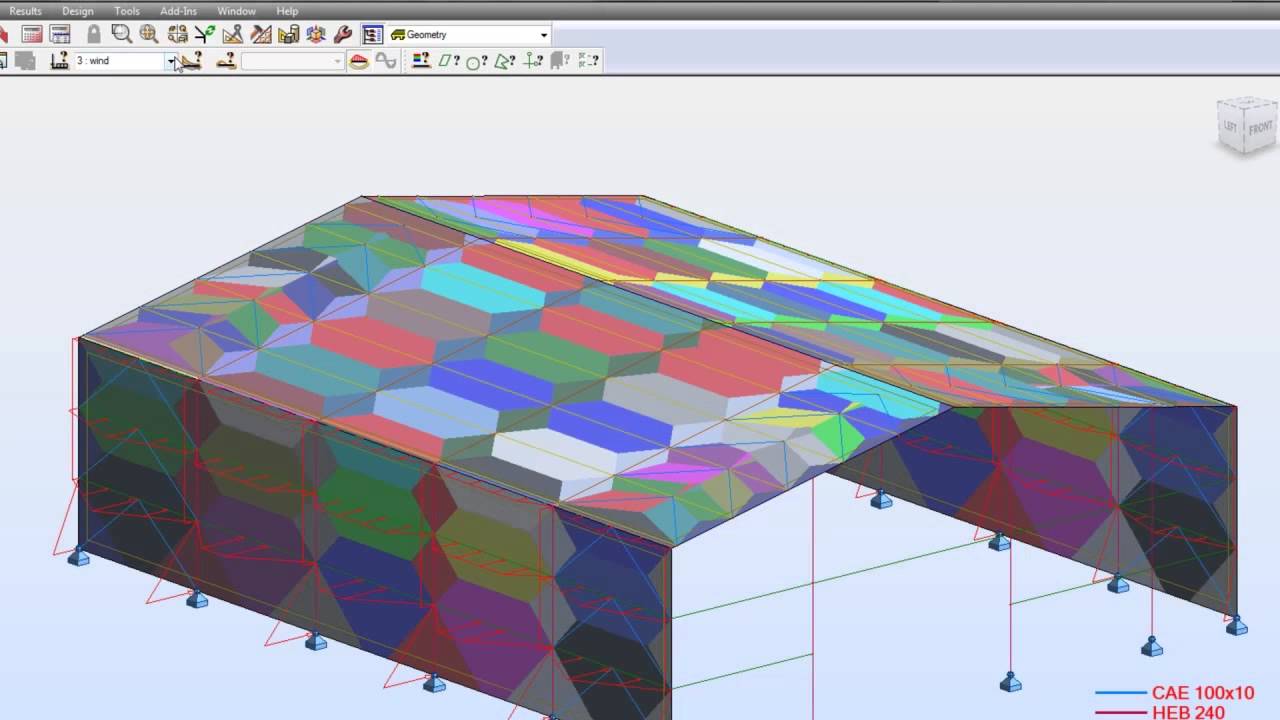Viewport: 1280px width, 720px height.
Task: Click the yellow building blocks icon
Action: (289, 35)
